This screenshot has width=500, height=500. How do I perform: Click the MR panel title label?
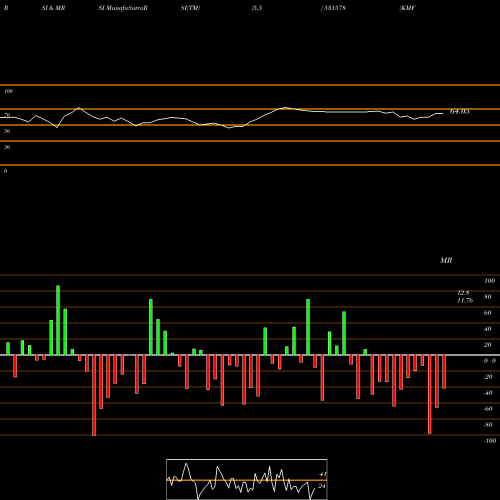(x=446, y=260)
